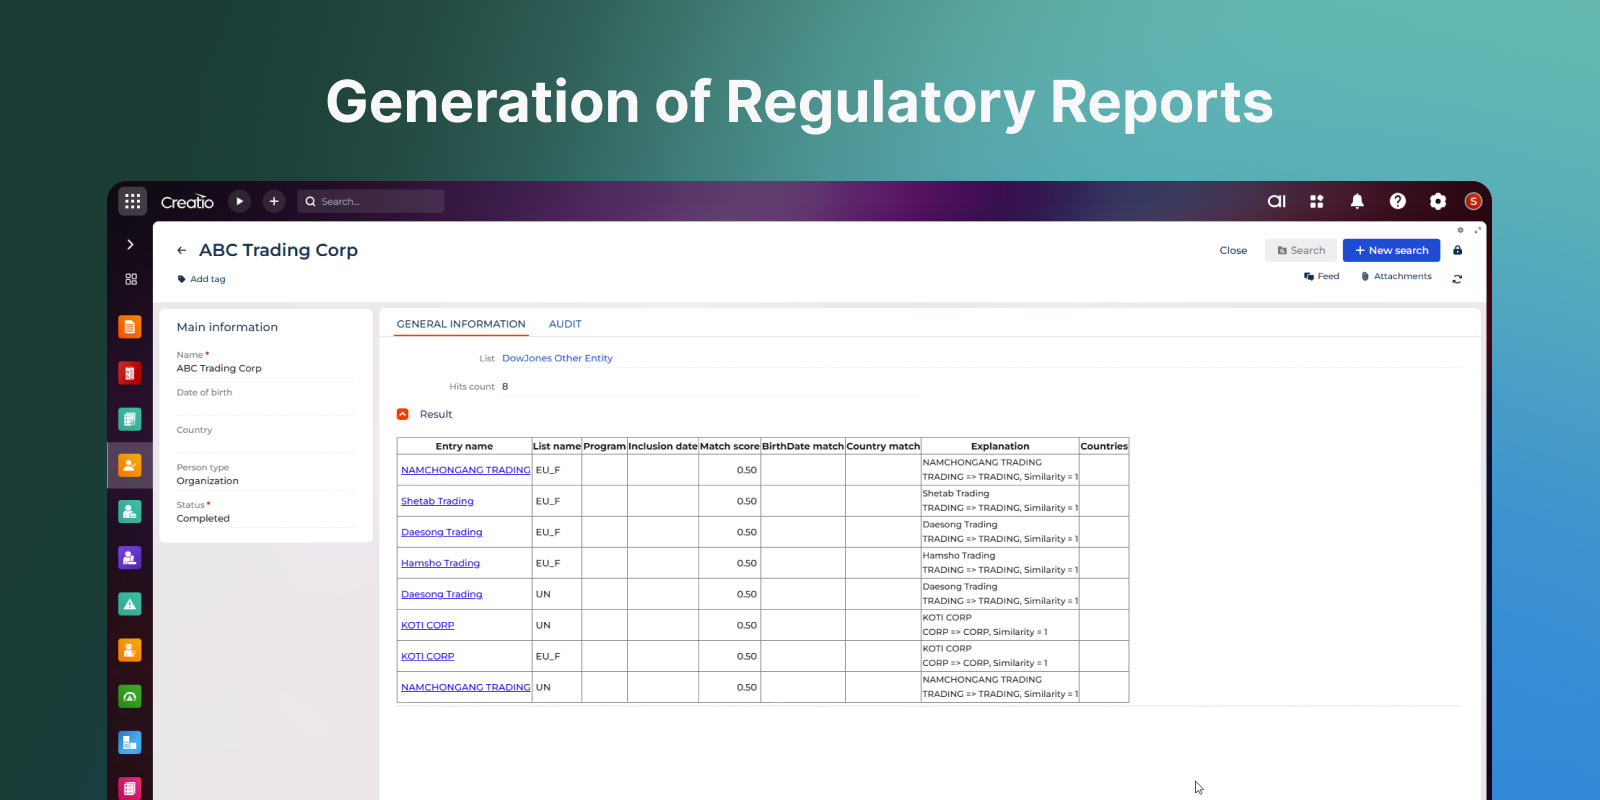Open the DowJones Other Entity list link
The height and width of the screenshot is (800, 1600).
(557, 358)
